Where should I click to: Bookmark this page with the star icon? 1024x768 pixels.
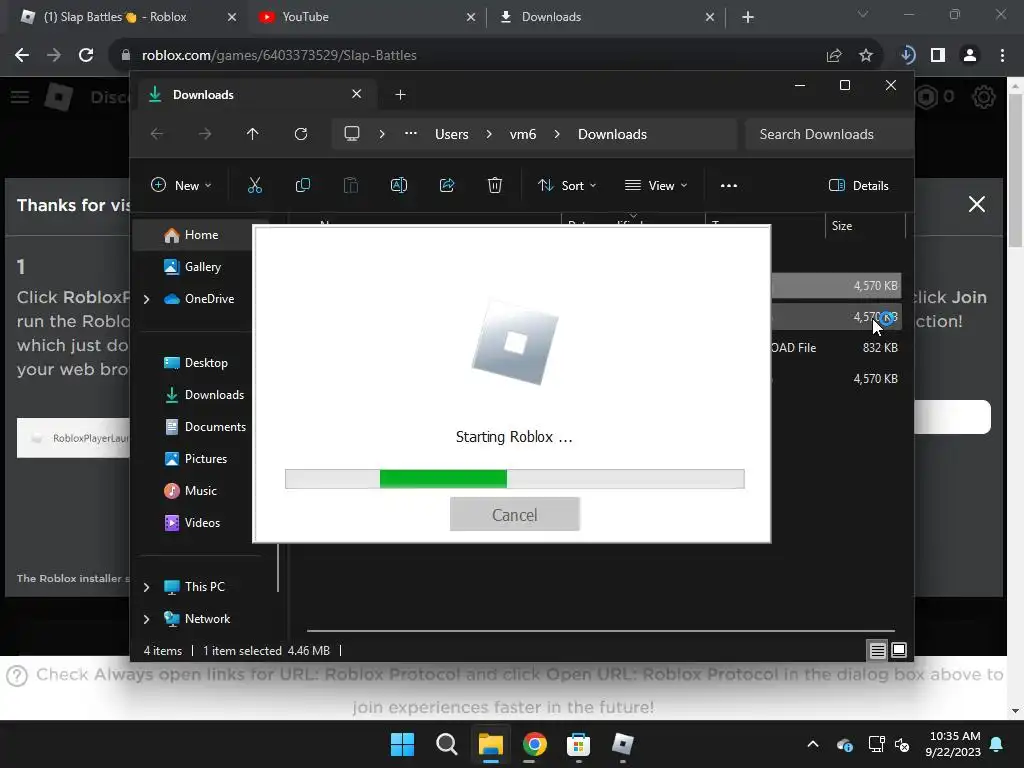[x=866, y=56]
